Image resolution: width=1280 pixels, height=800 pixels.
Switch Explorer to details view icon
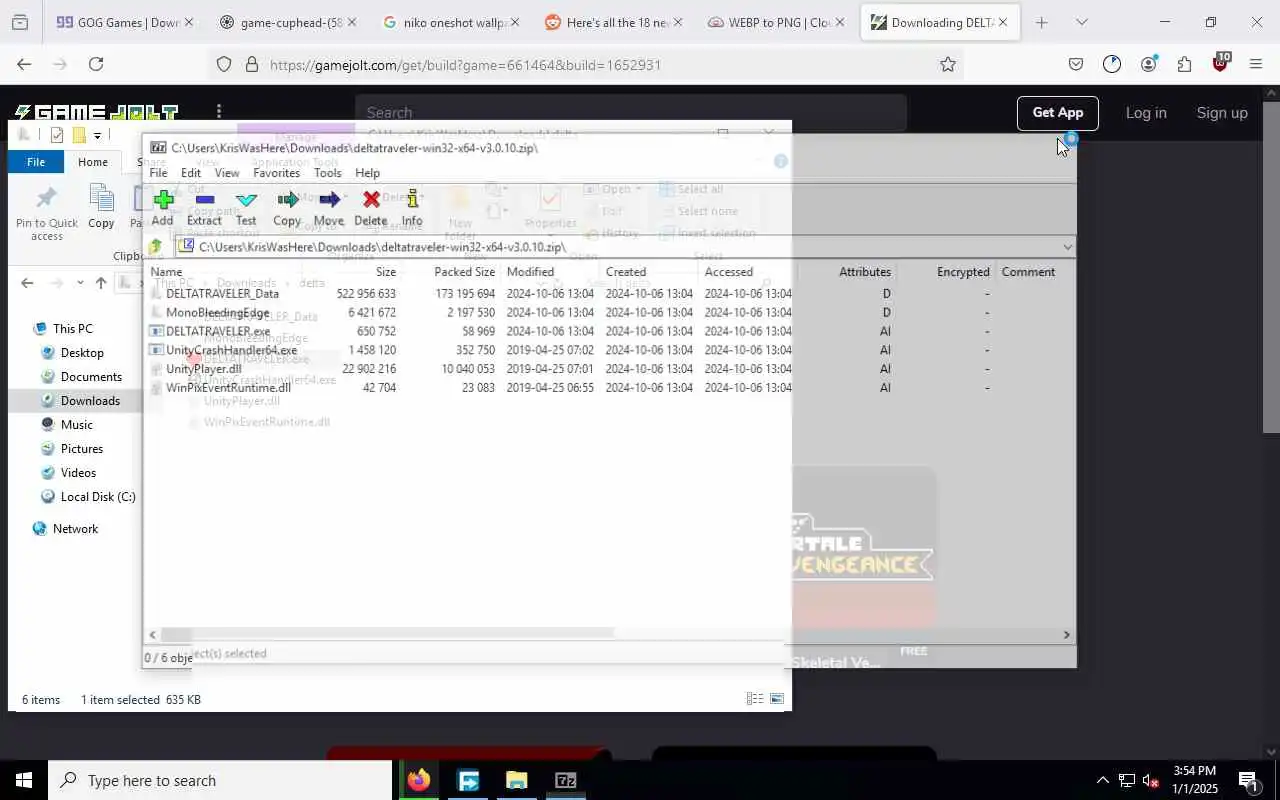point(755,699)
